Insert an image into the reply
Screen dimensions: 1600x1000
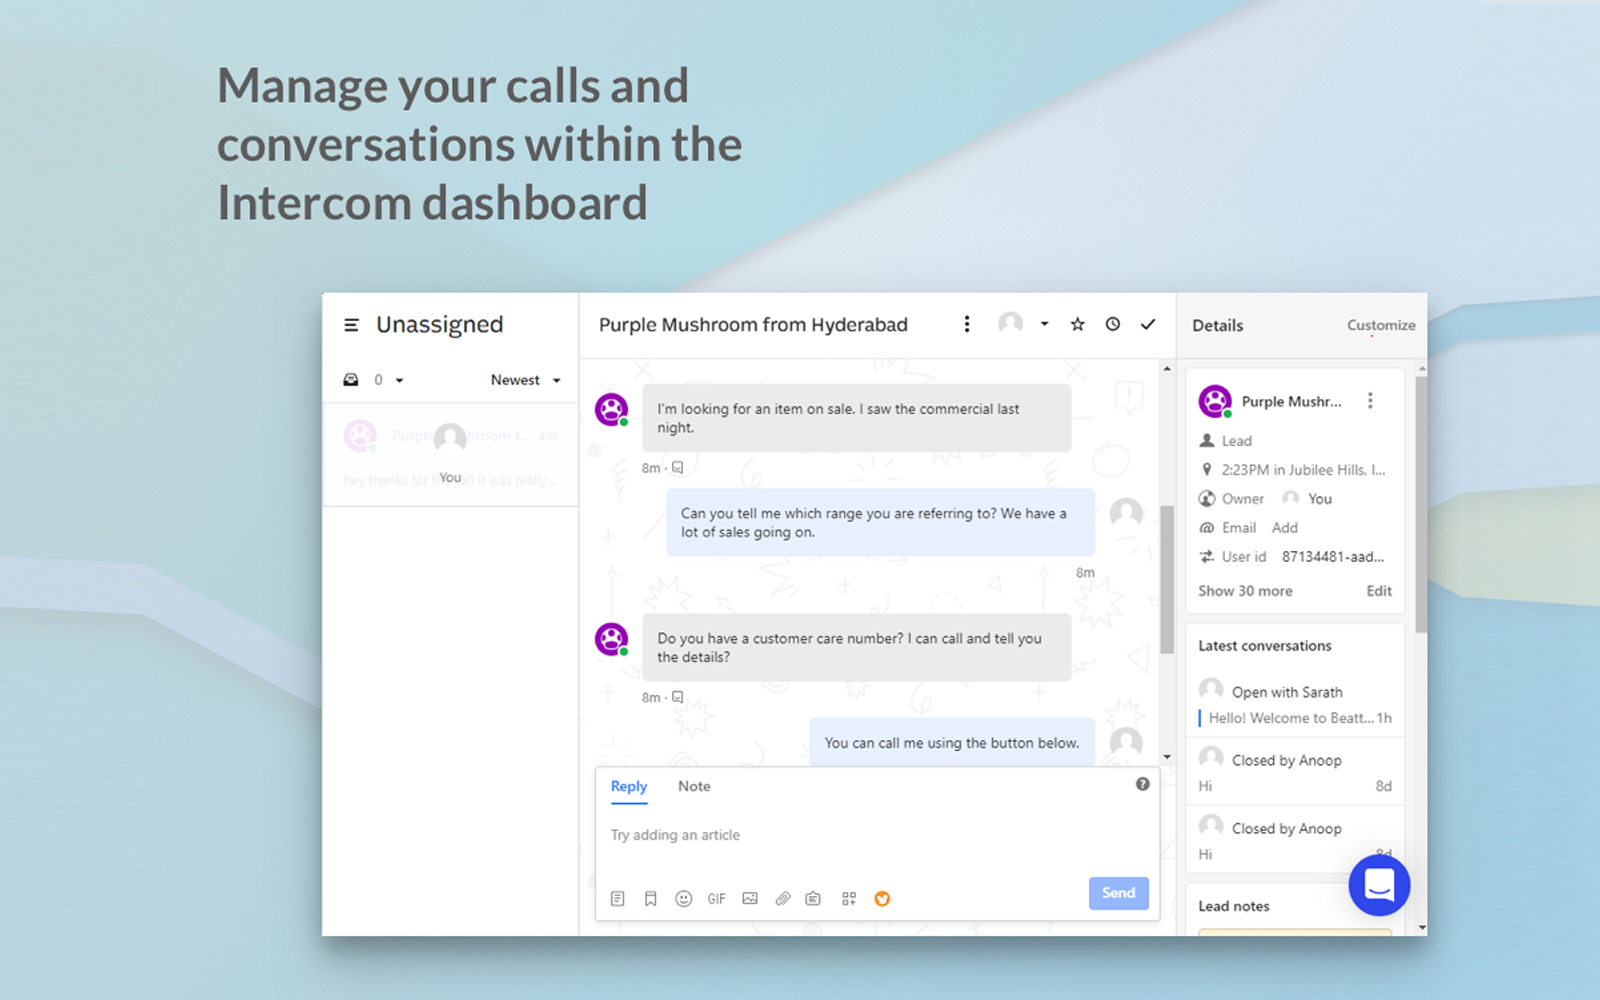point(749,898)
